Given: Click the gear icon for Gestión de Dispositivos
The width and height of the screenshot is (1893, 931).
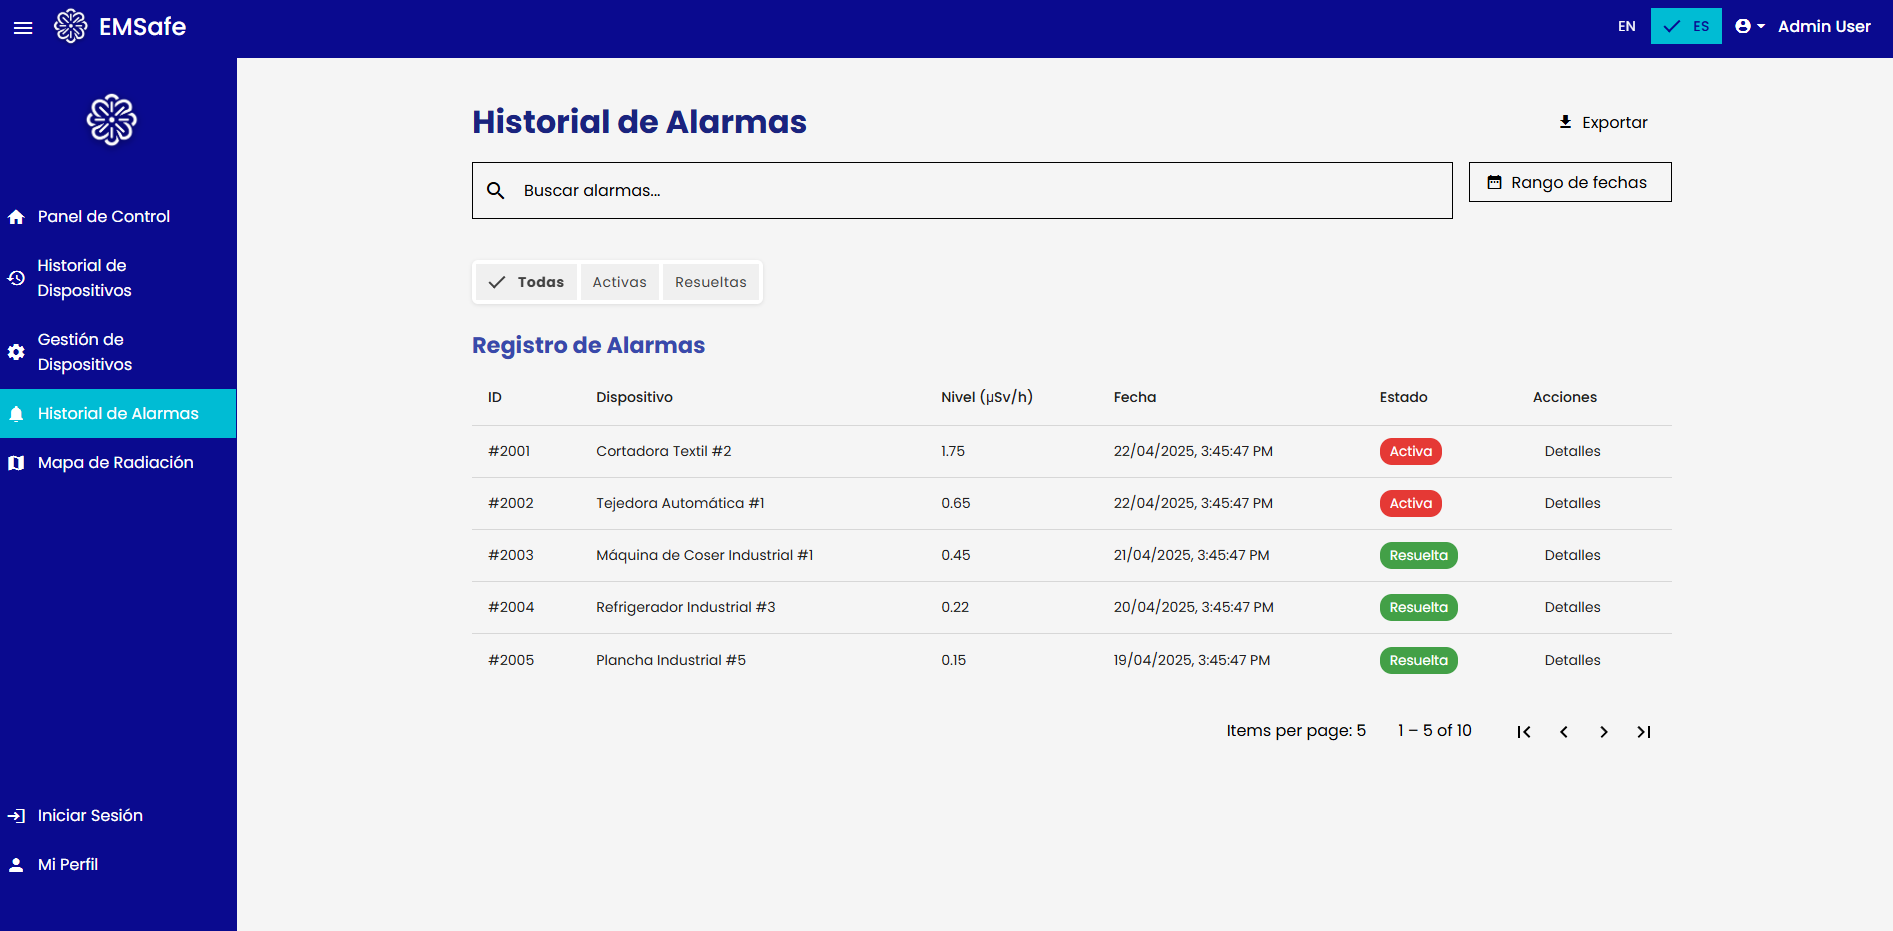Looking at the screenshot, I should 16,352.
